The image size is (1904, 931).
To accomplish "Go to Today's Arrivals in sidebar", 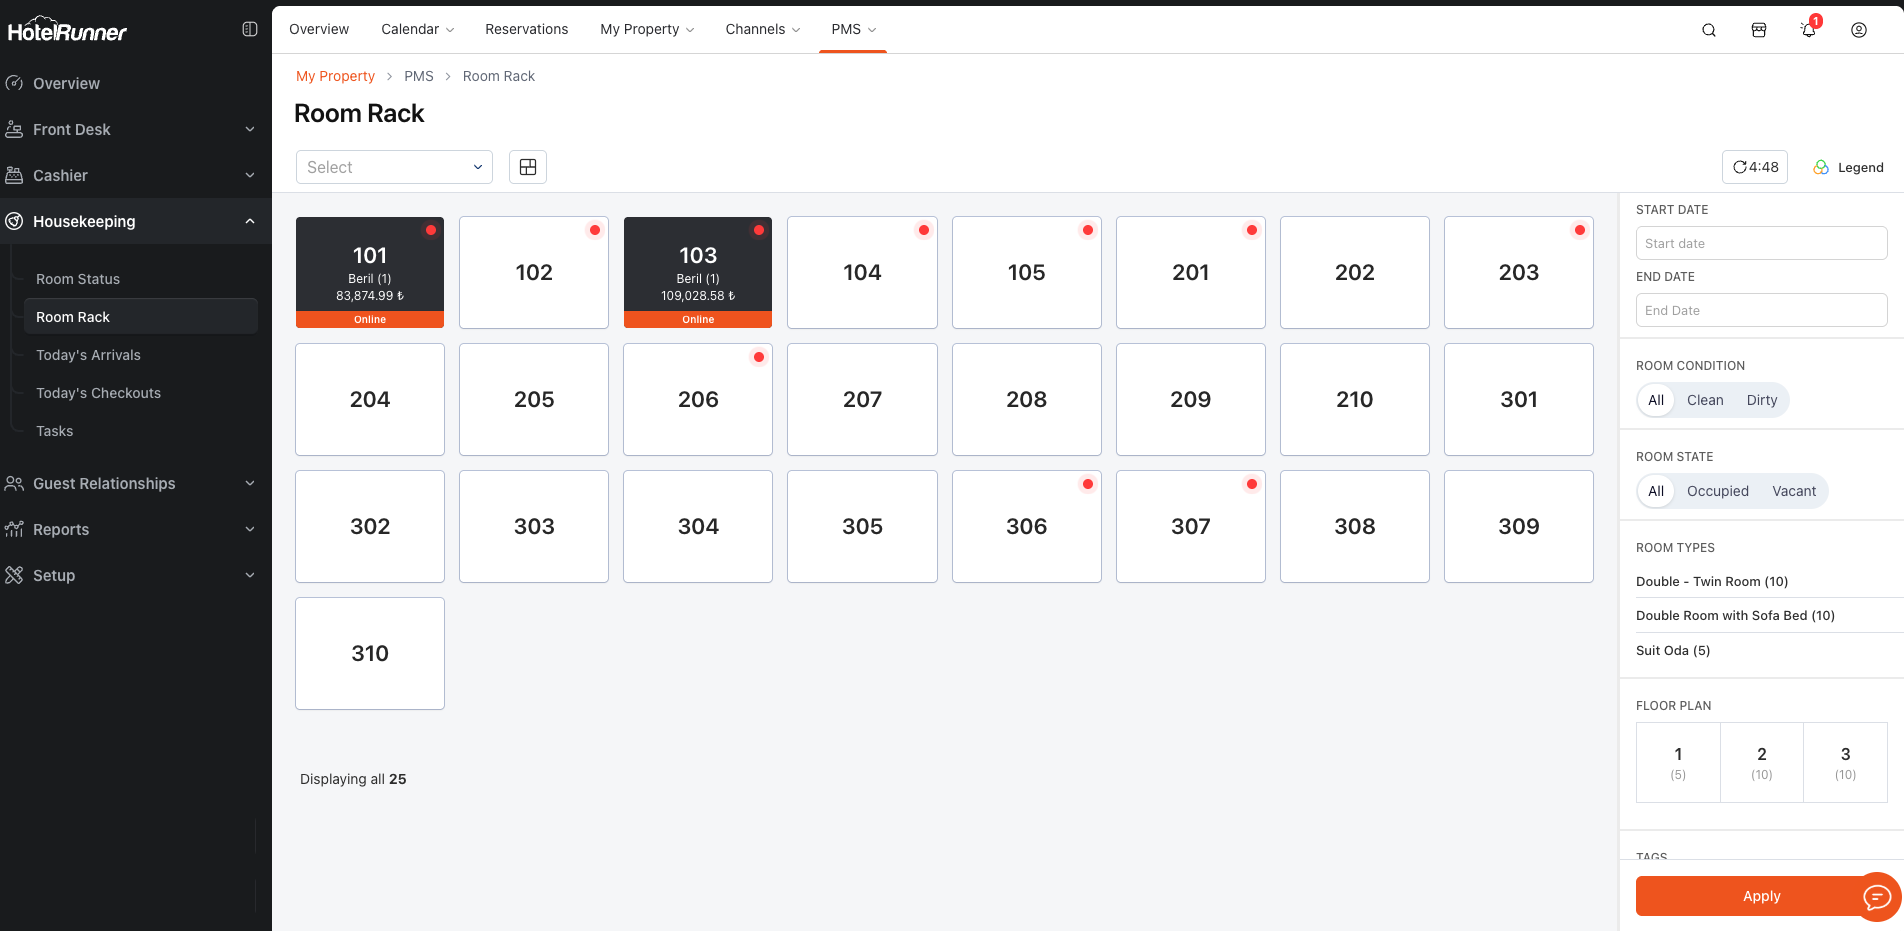I will pos(88,355).
